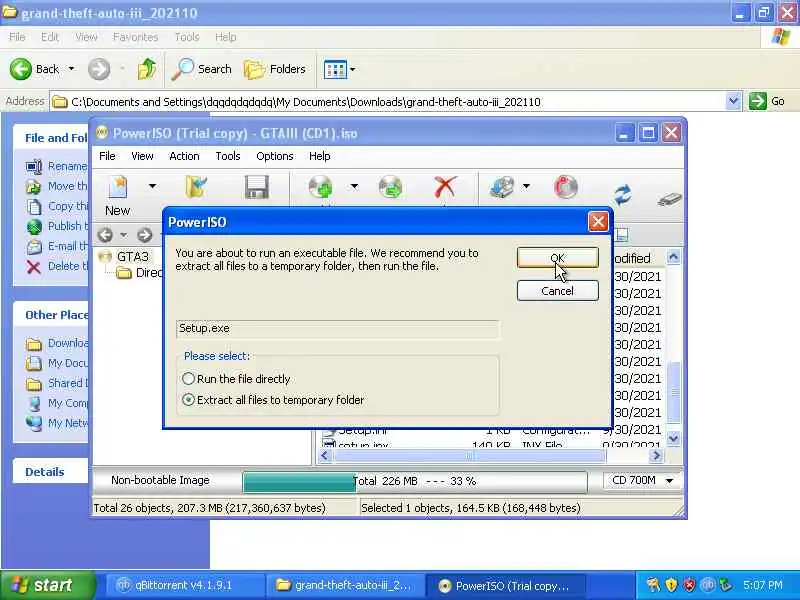Open PowerISO Tools menu
Viewport: 800px width, 600px height.
pyautogui.click(x=228, y=156)
